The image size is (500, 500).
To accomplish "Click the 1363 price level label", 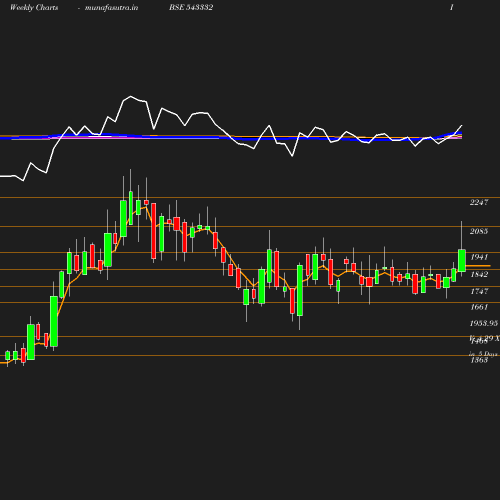I will coord(479,360).
